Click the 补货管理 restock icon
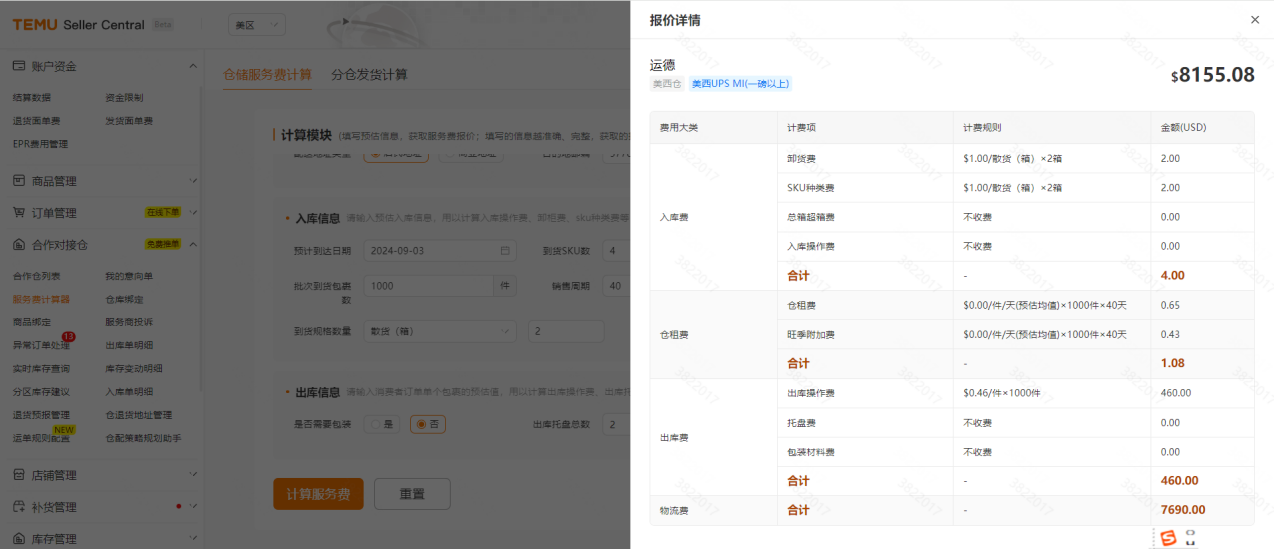The height and width of the screenshot is (549, 1274). 18,507
